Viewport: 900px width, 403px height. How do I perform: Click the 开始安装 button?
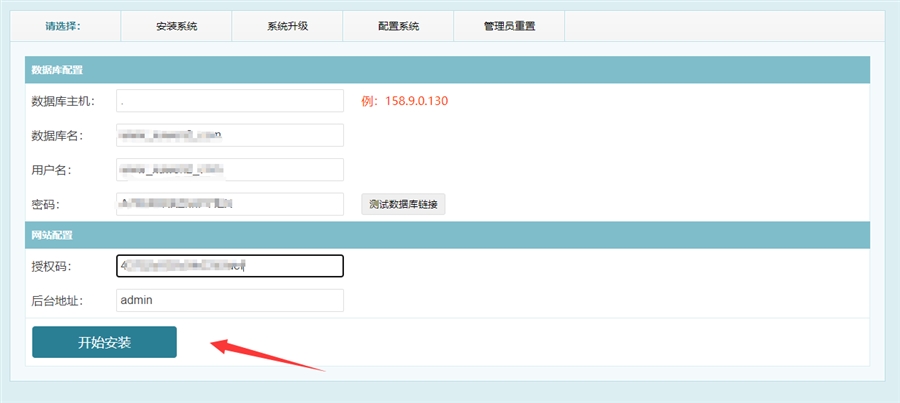tap(104, 342)
